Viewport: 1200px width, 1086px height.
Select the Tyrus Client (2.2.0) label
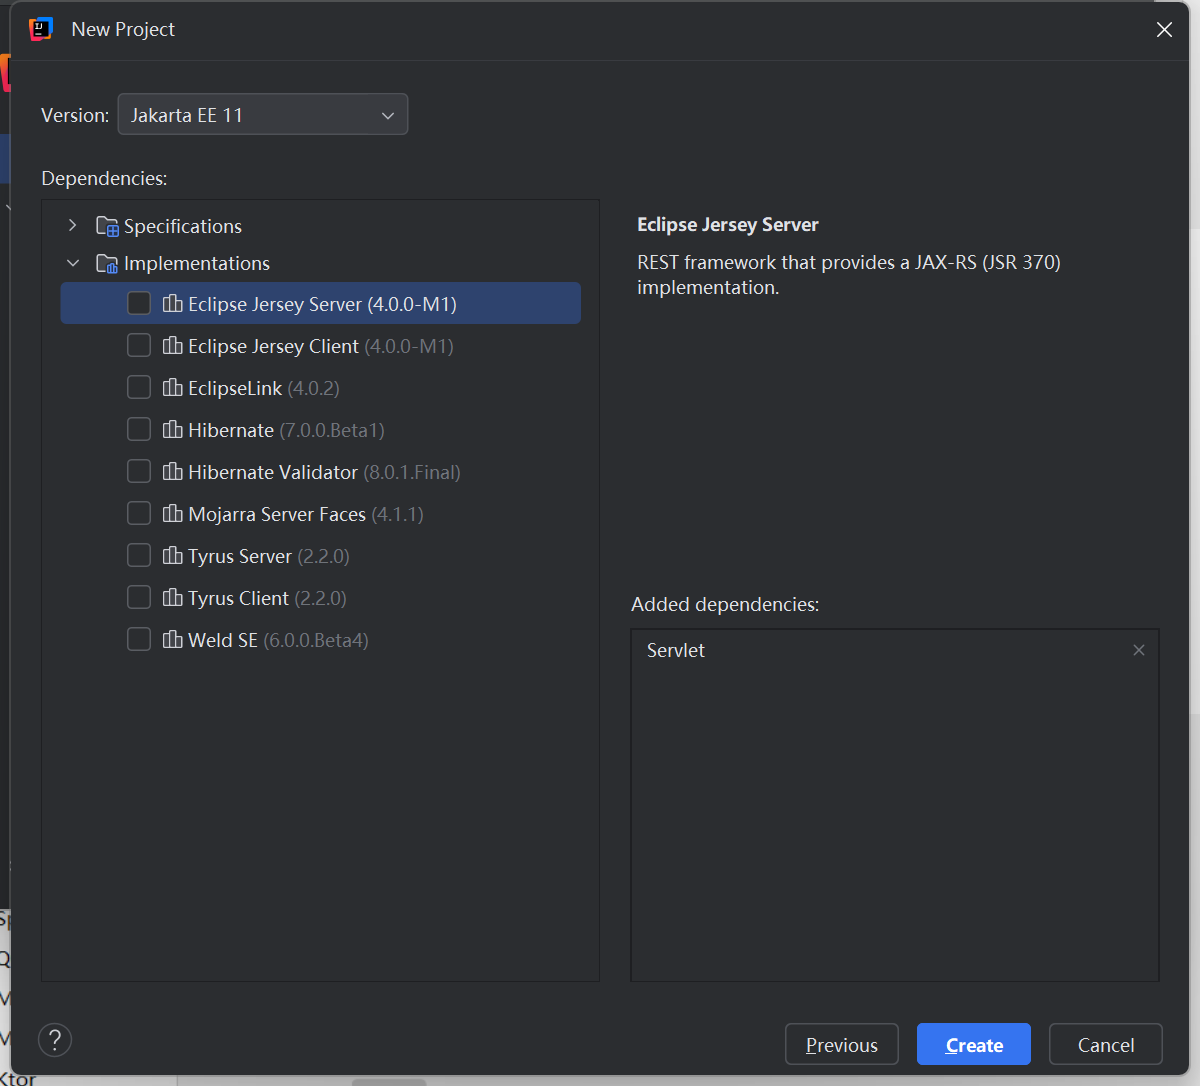267,598
